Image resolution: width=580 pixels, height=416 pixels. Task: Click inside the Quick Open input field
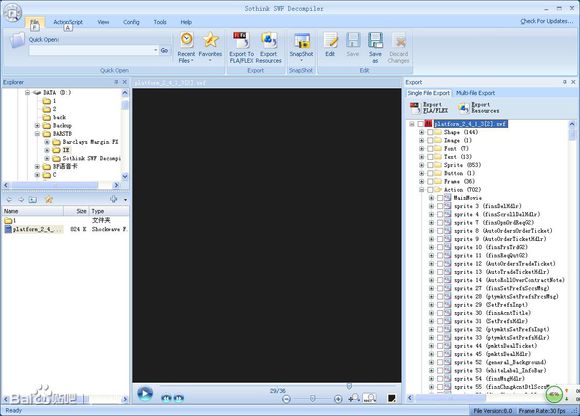tap(91, 50)
